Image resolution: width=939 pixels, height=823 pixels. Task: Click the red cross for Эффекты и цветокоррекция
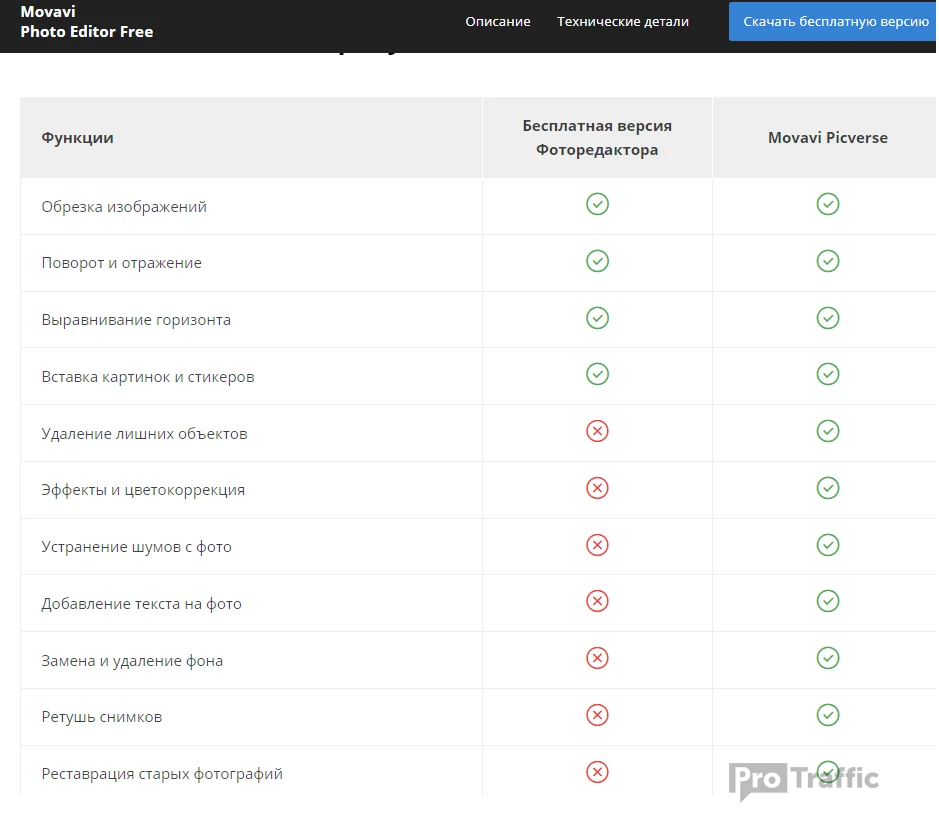click(x=597, y=488)
